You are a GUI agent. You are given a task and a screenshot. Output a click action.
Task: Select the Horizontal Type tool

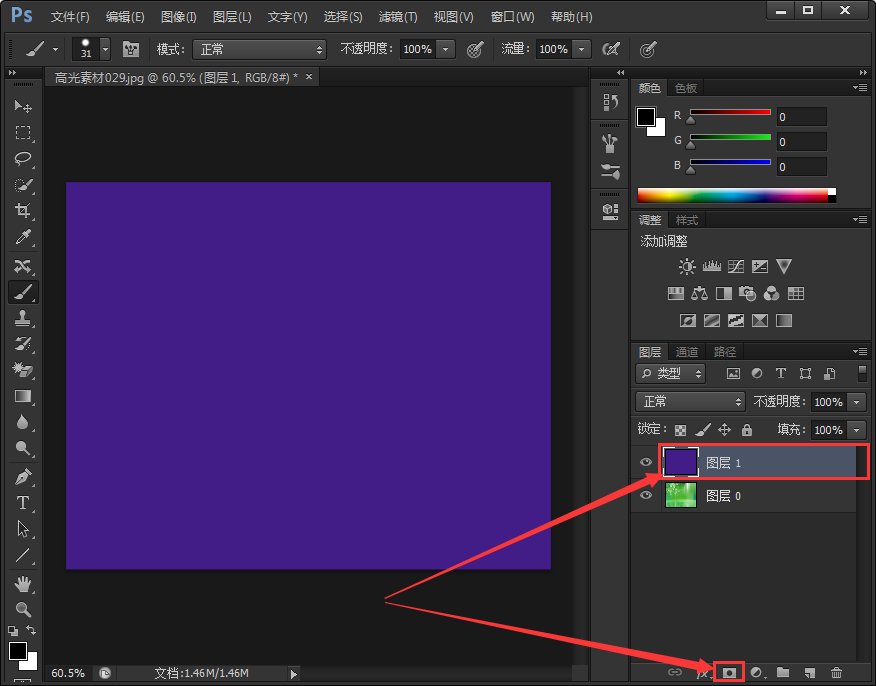(22, 503)
